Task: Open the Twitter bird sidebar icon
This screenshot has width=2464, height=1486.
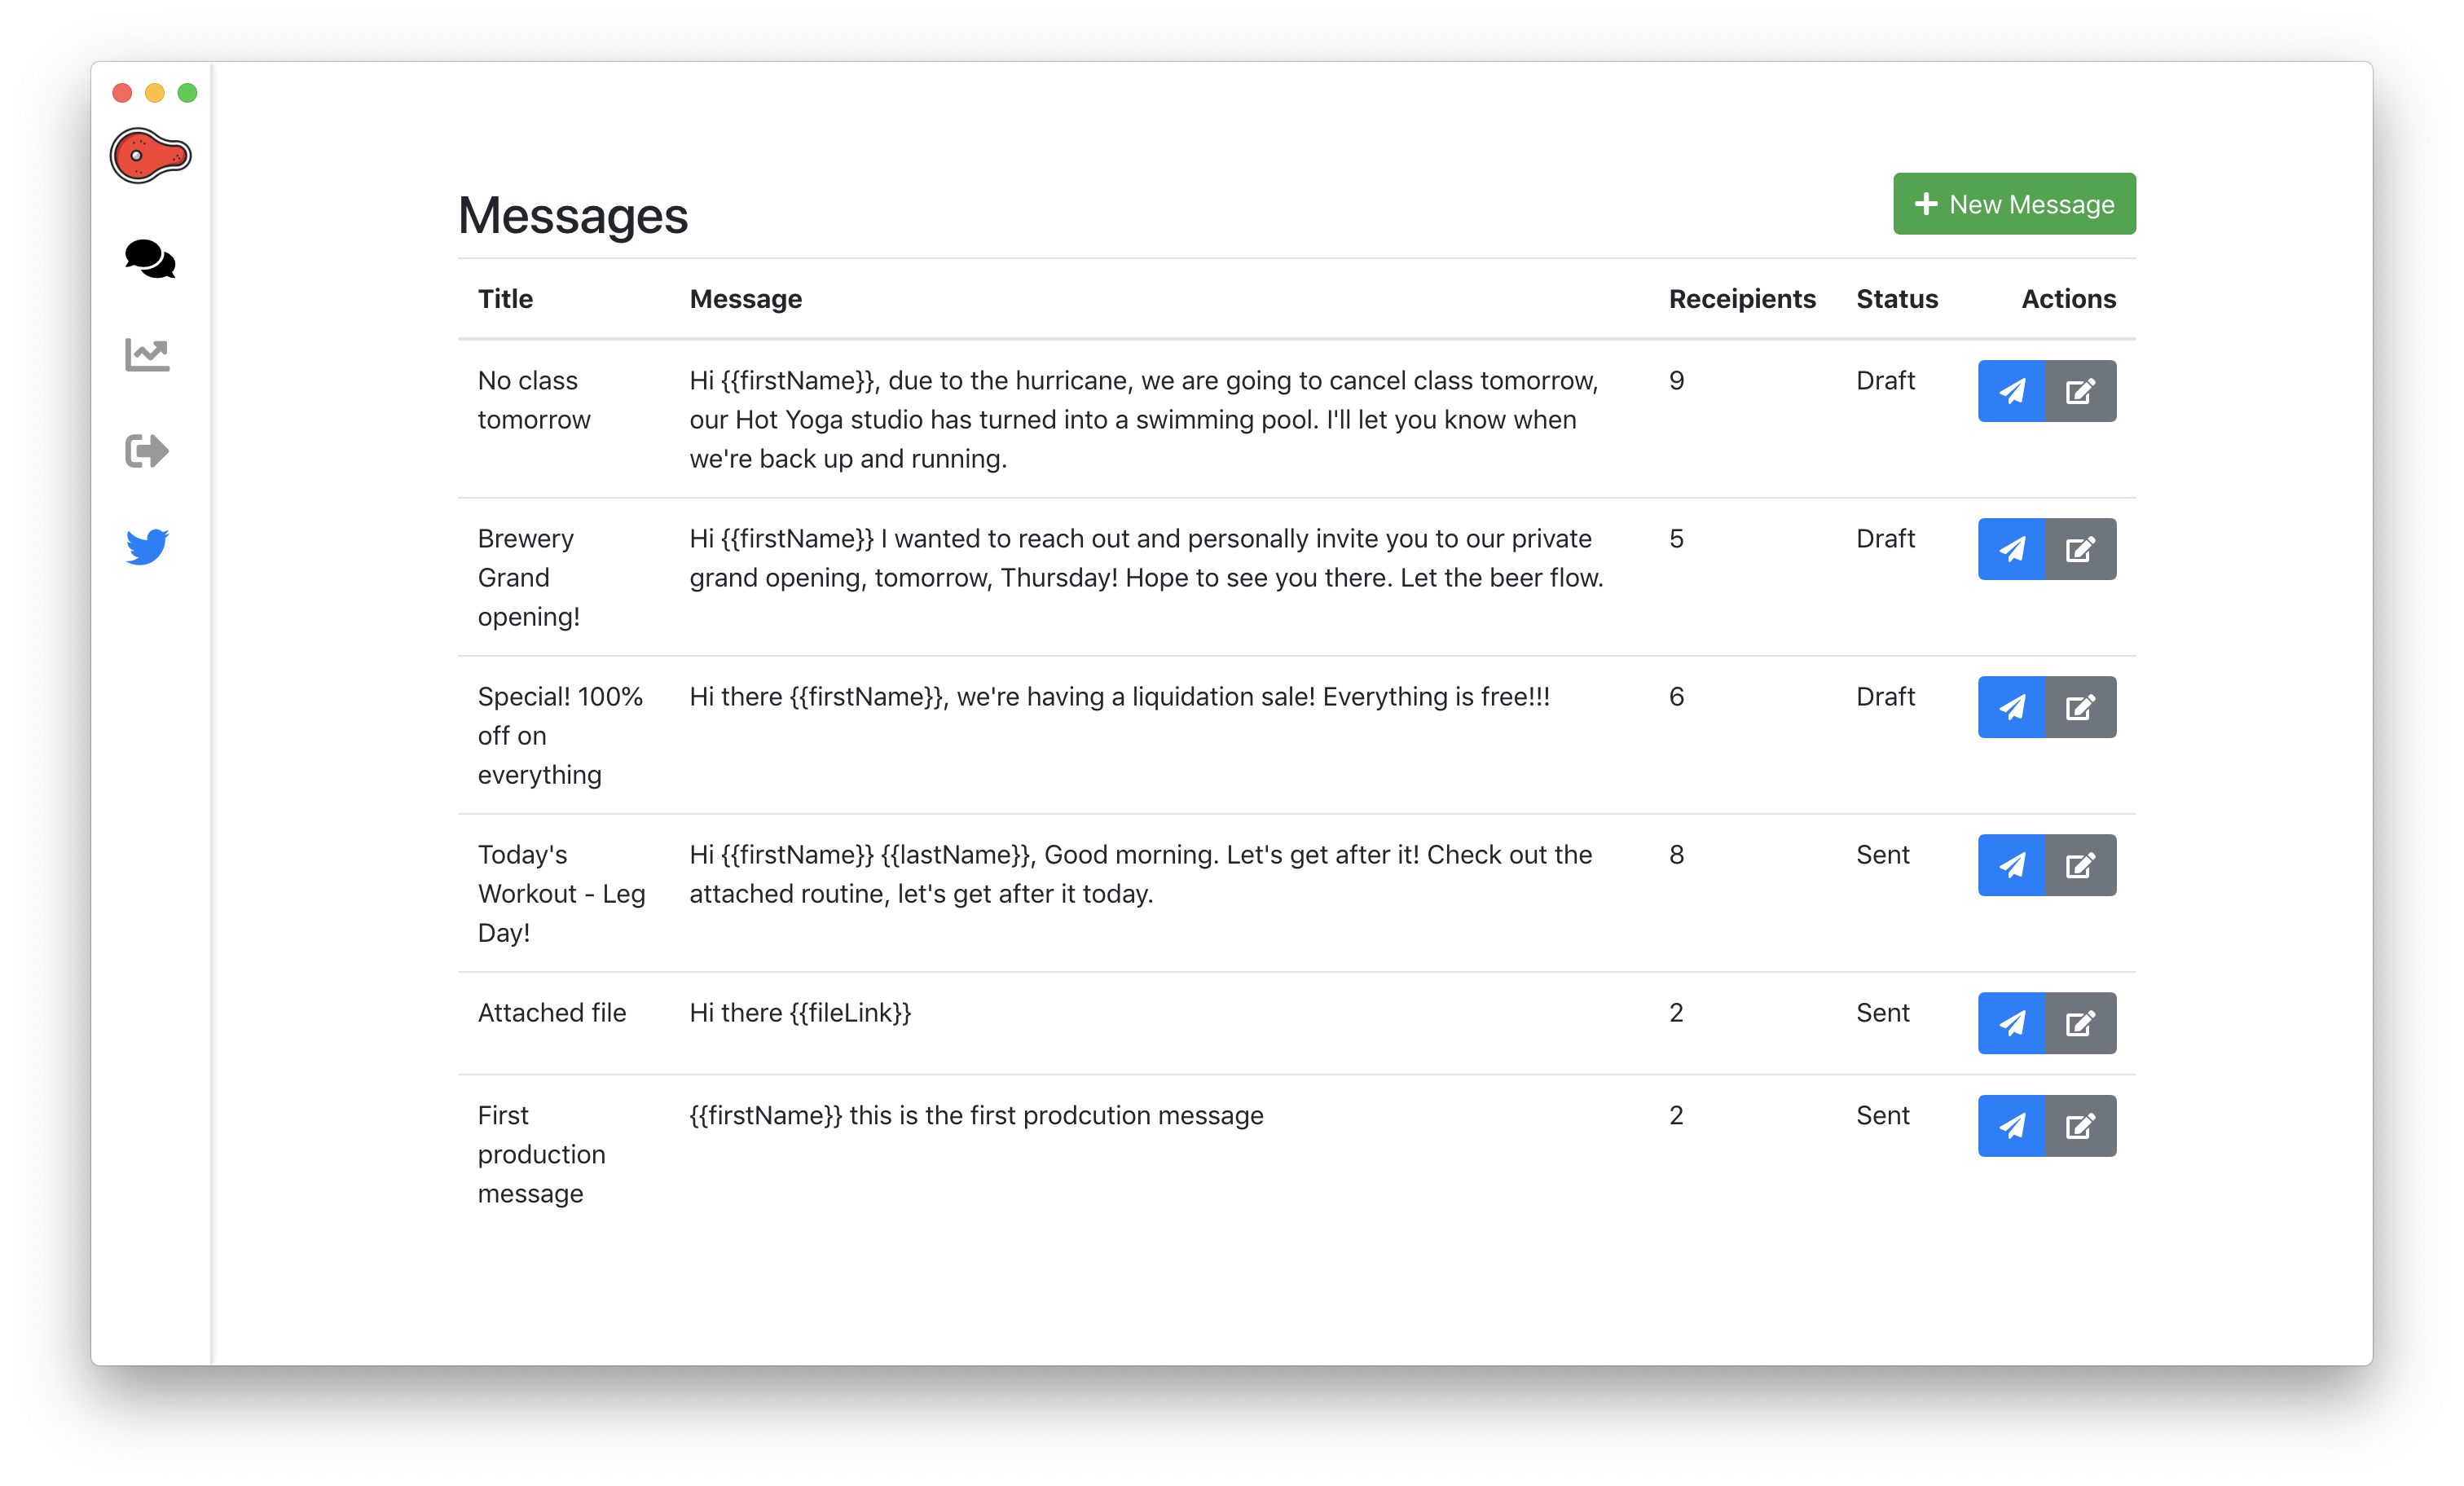Action: (x=147, y=546)
